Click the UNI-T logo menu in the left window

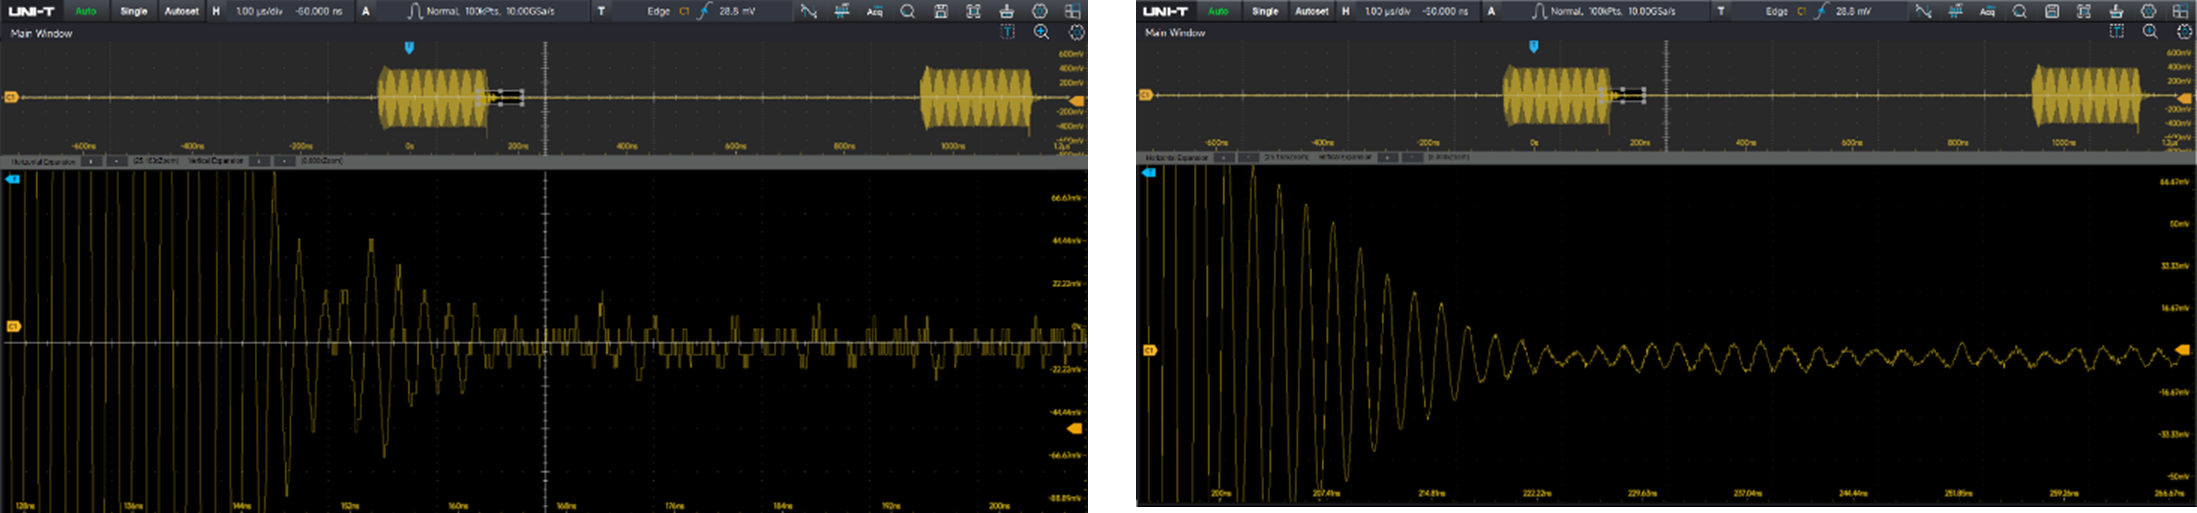[31, 12]
